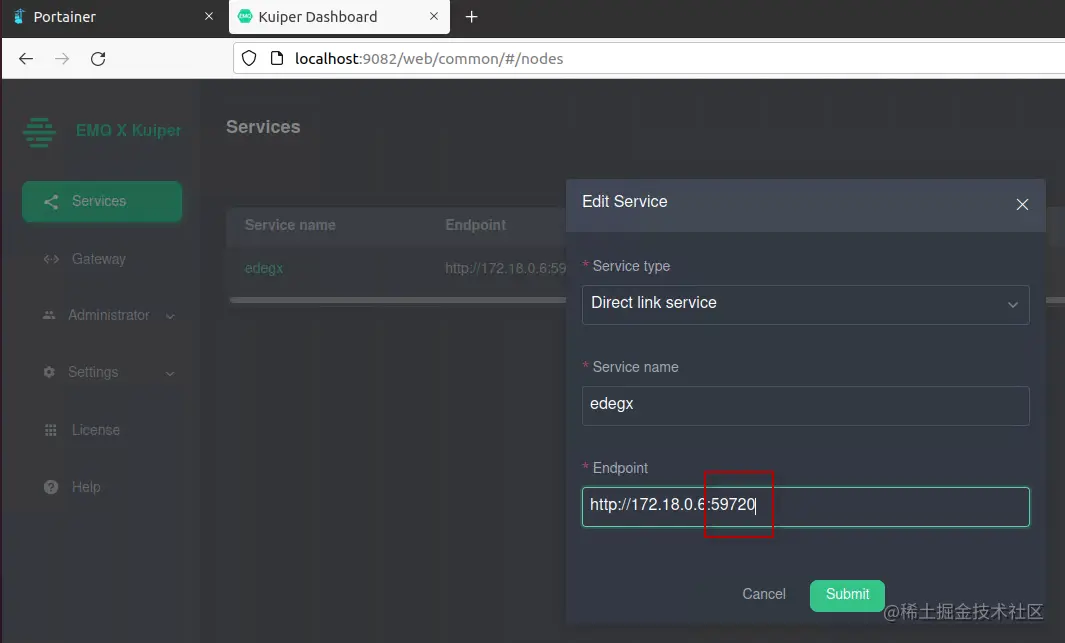1065x643 pixels.
Task: Click the http://172.18.0.6 table cell
Action: click(x=505, y=268)
